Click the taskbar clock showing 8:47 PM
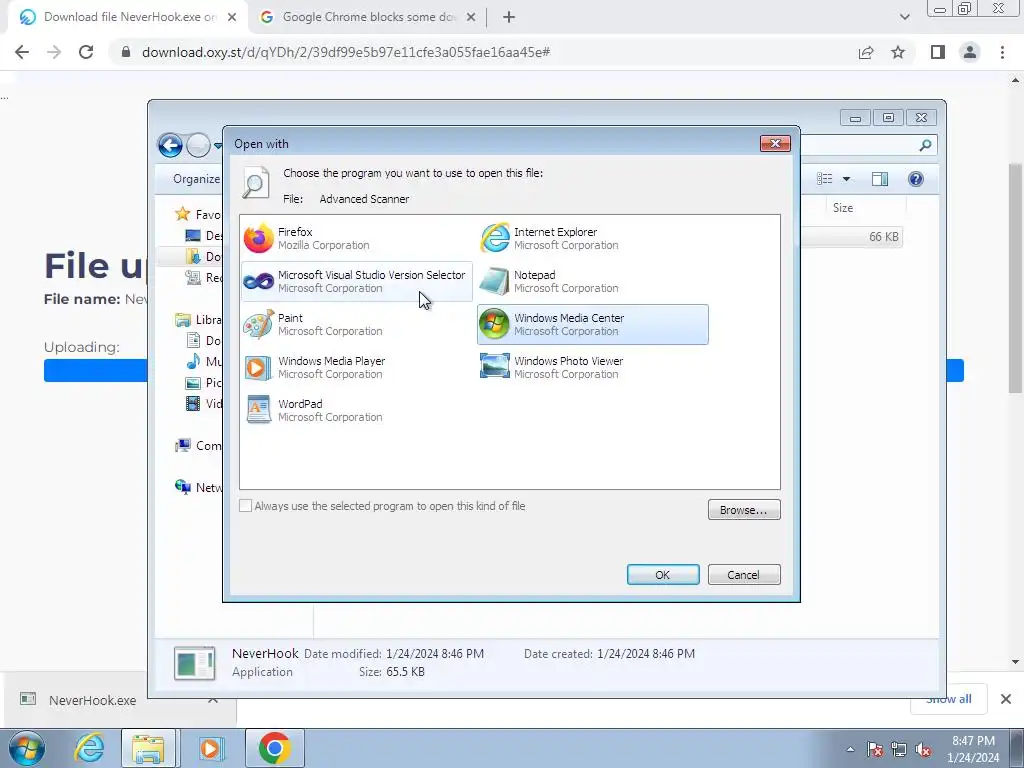The width and height of the screenshot is (1024, 768). 973,749
